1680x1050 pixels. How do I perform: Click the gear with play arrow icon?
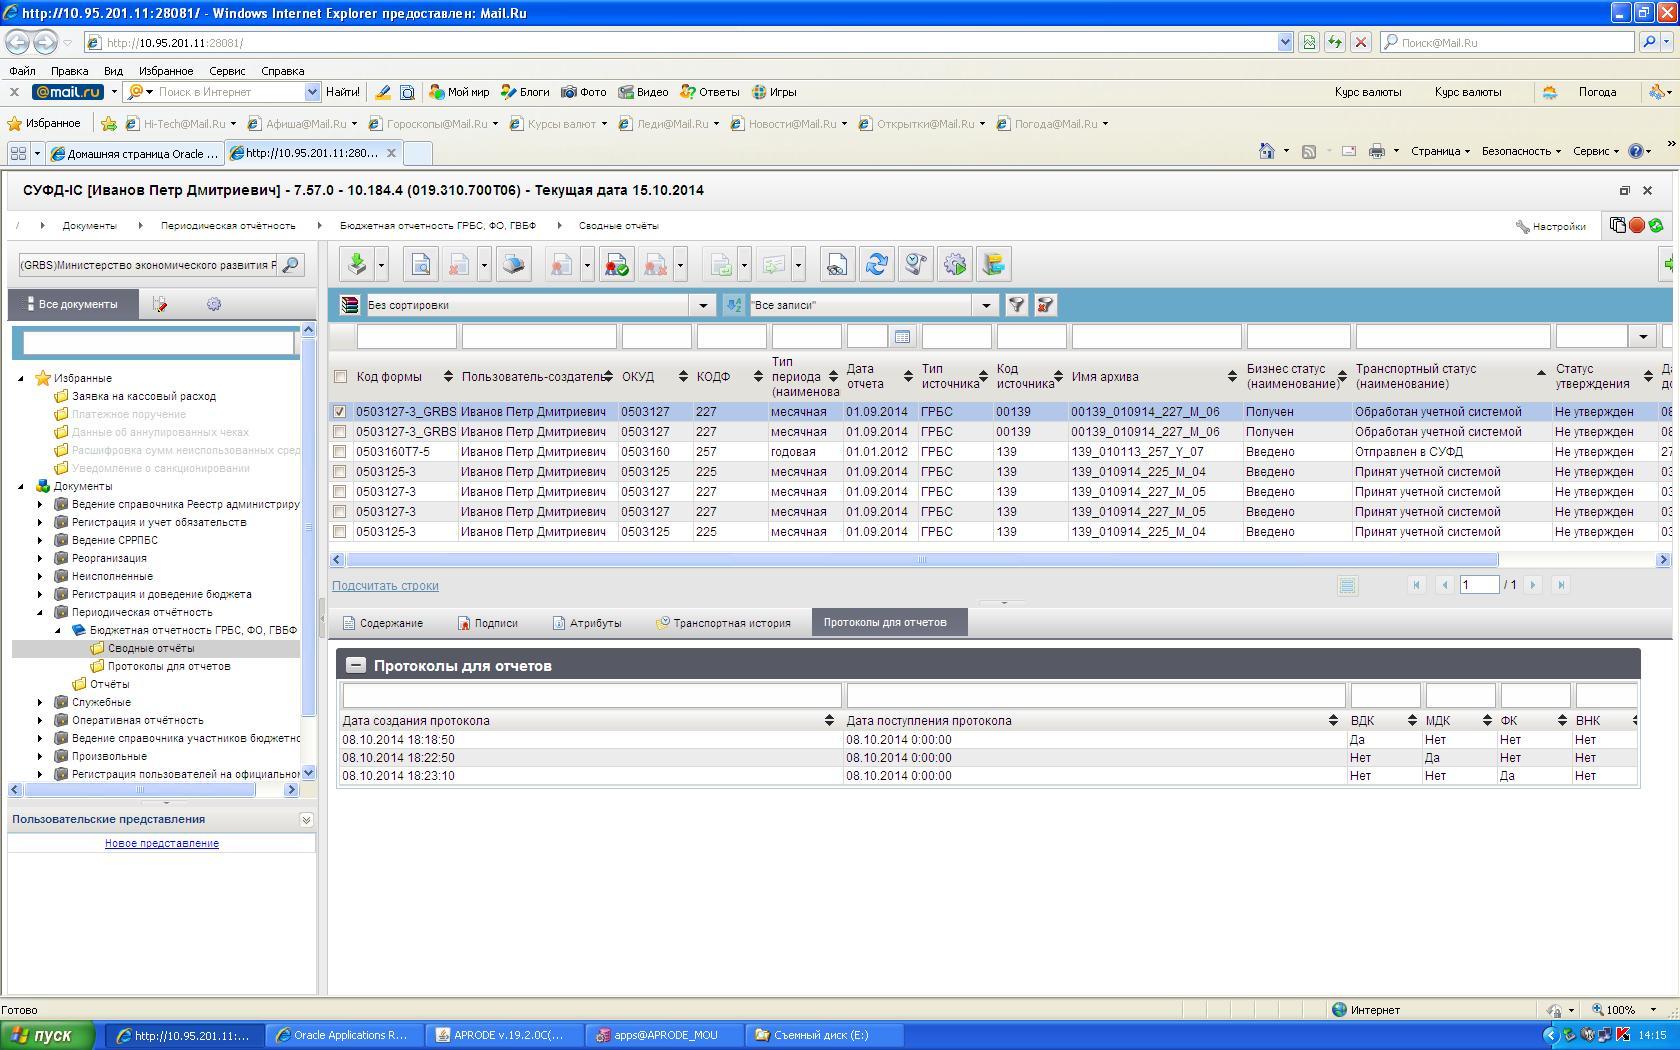tap(955, 265)
